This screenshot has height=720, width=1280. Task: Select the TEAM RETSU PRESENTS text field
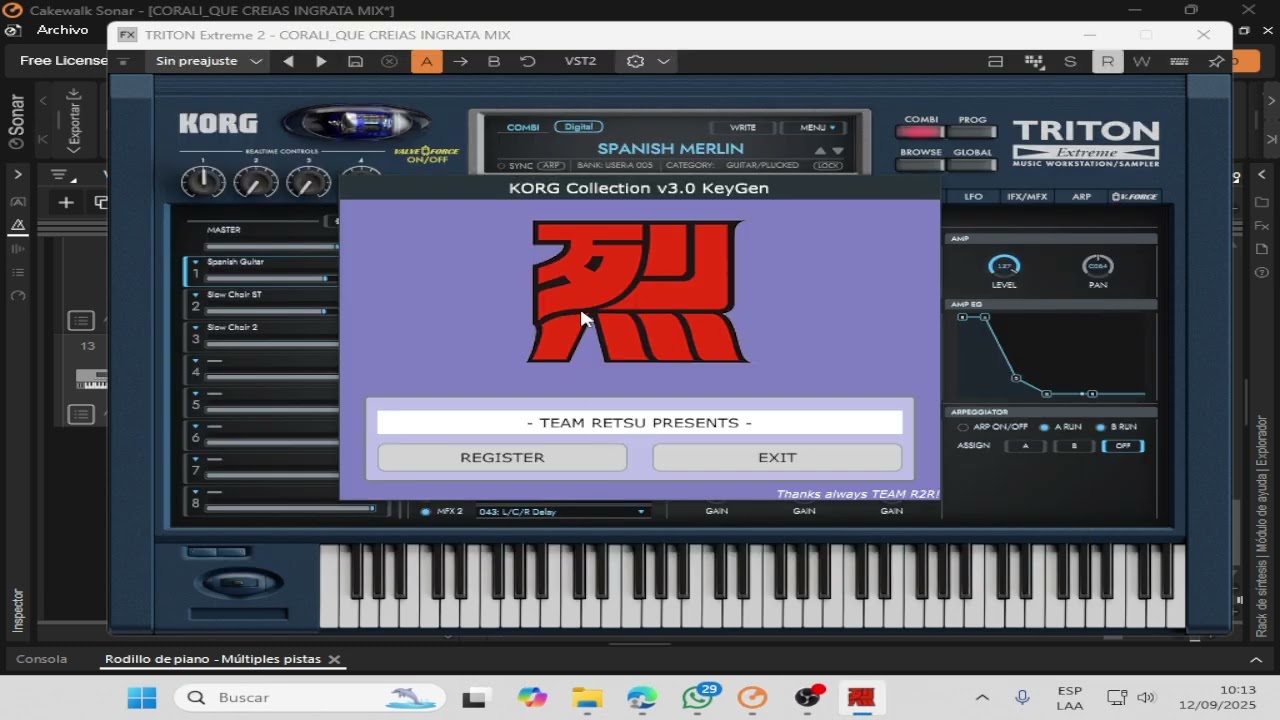pos(639,422)
